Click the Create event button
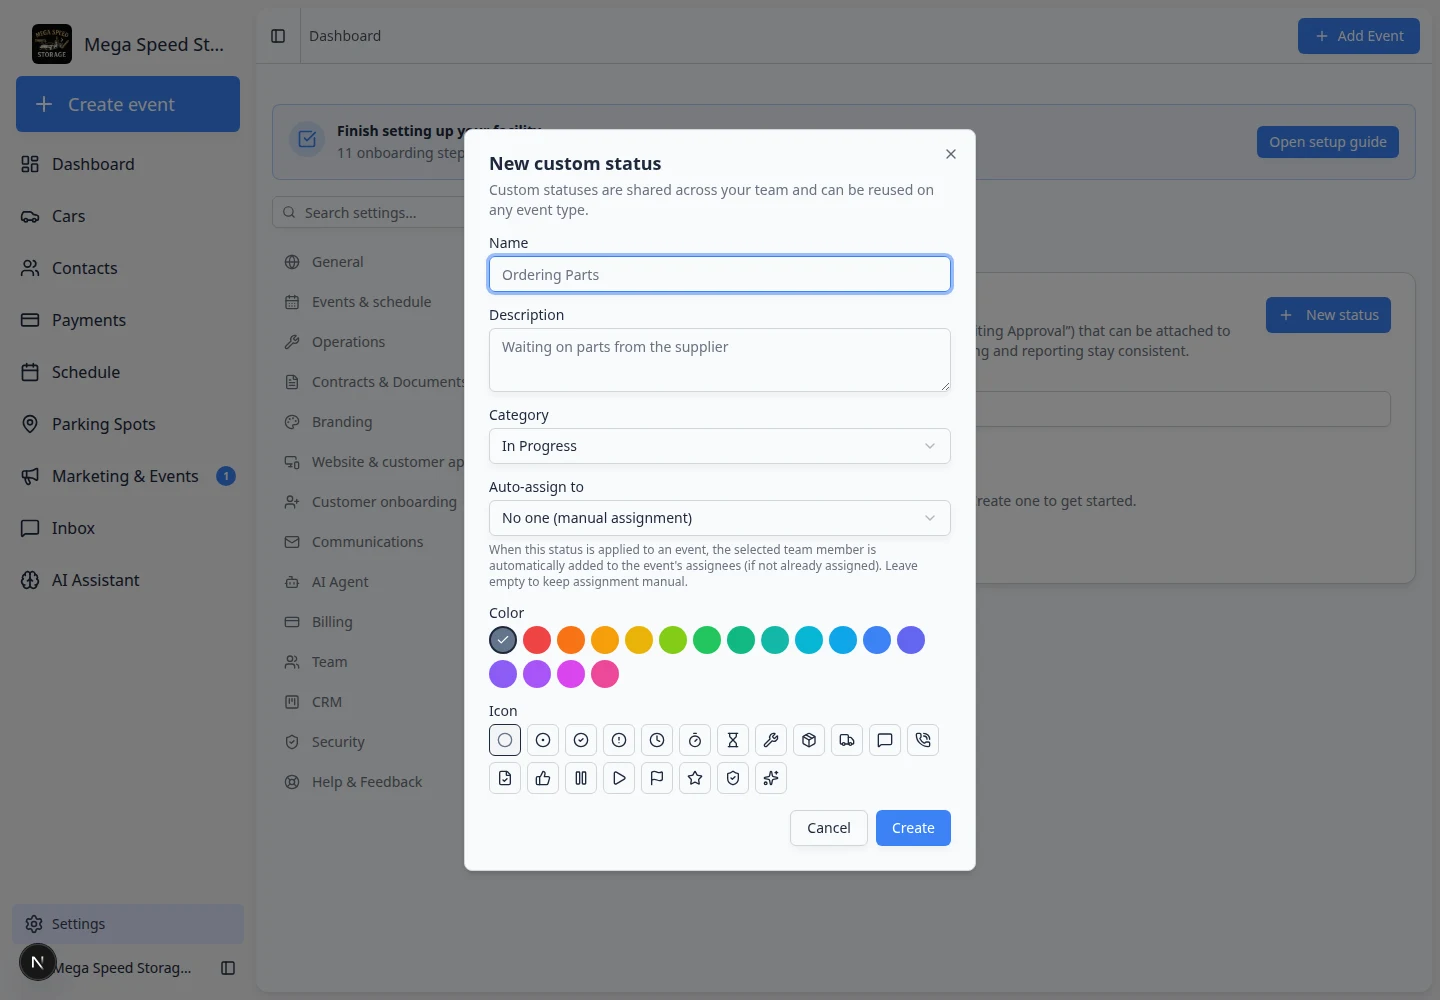Screen dimensions: 1440x1000 point(128,104)
